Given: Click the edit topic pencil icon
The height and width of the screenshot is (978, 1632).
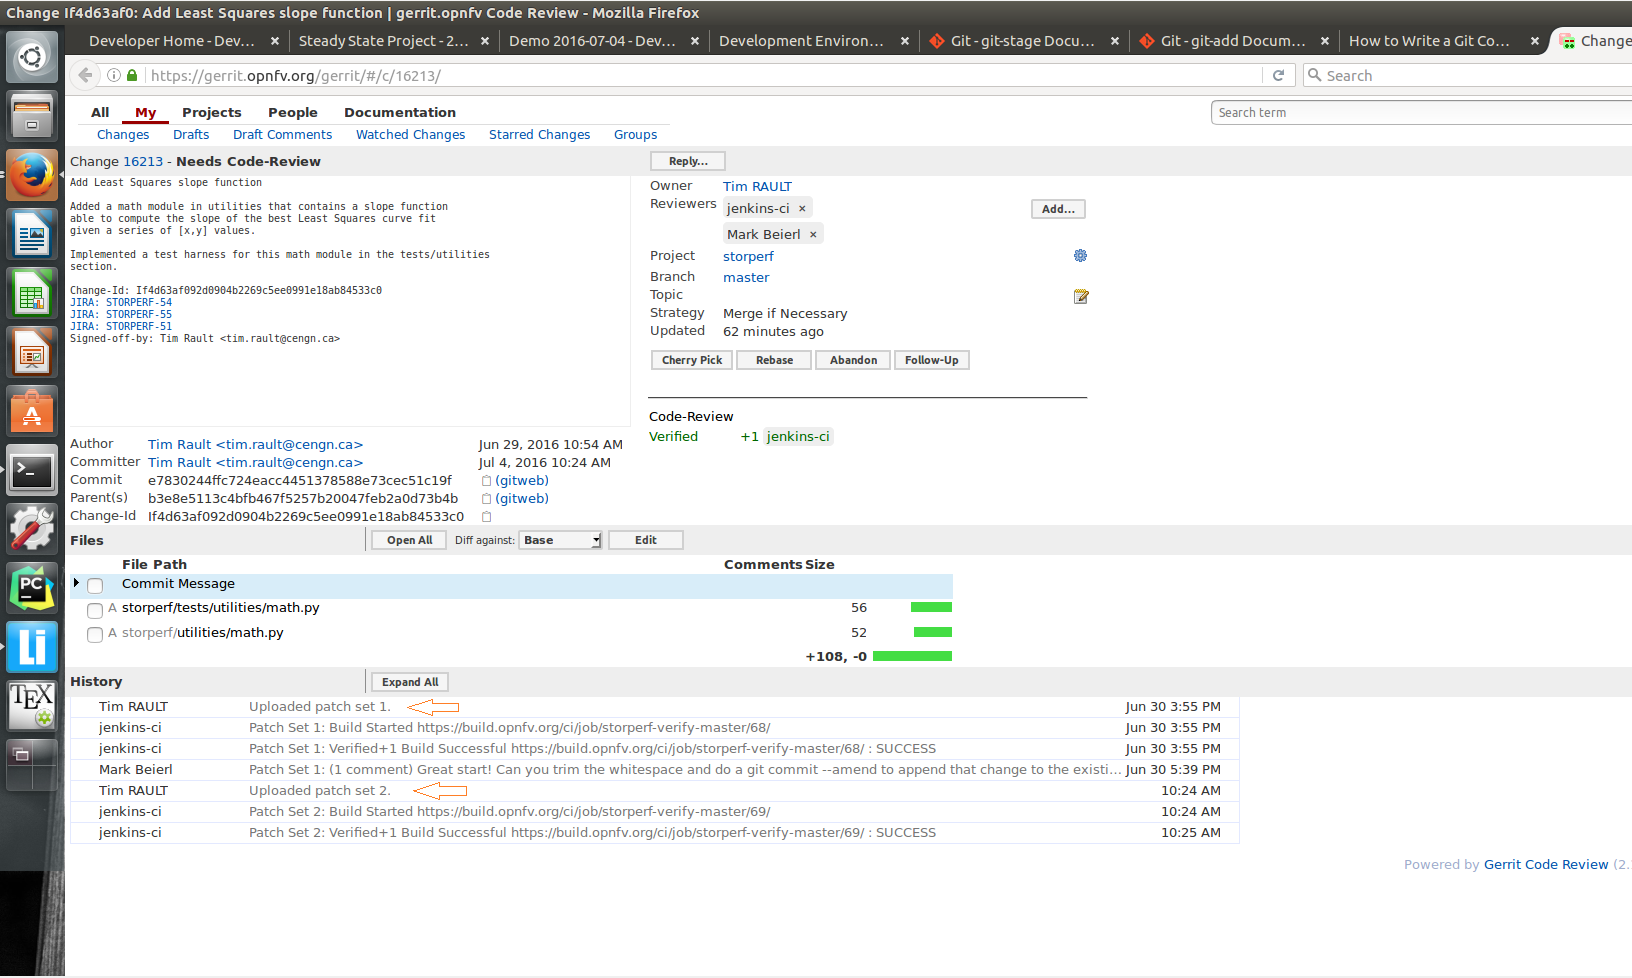Looking at the screenshot, I should 1080,297.
